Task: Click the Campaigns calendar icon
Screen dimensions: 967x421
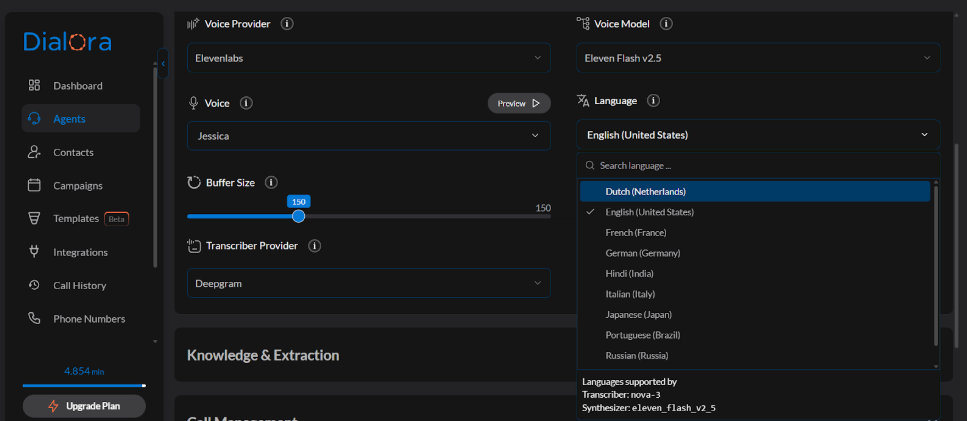Action: click(x=34, y=185)
